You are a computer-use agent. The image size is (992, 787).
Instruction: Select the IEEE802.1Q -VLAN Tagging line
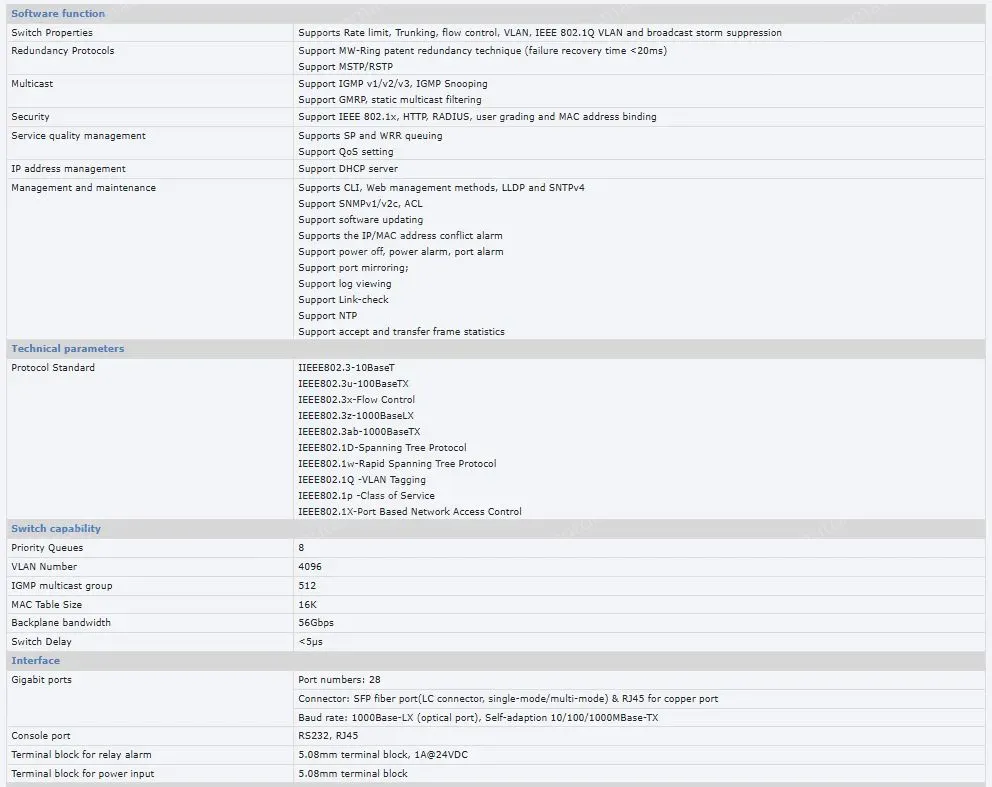[x=362, y=480]
